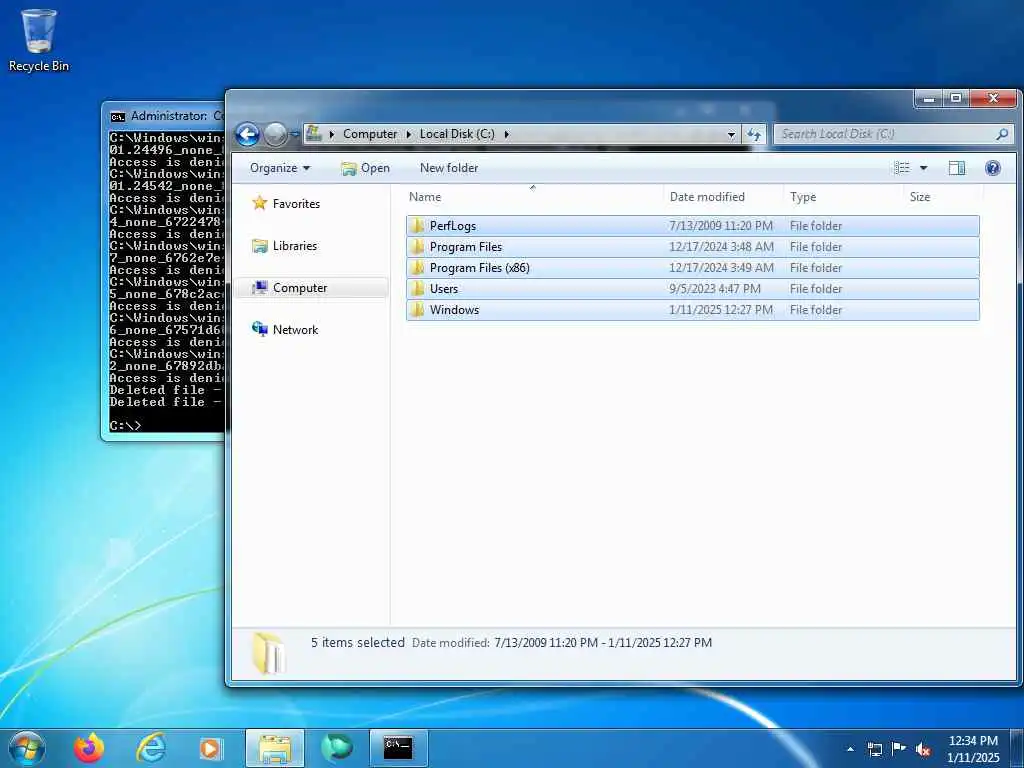Open Explorer Help icon
Viewport: 1024px width, 768px height.
(993, 168)
